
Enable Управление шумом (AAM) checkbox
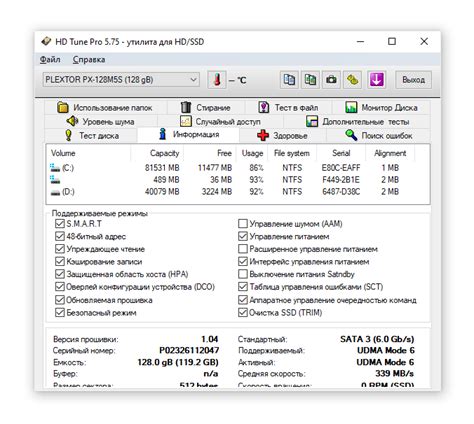pos(243,223)
